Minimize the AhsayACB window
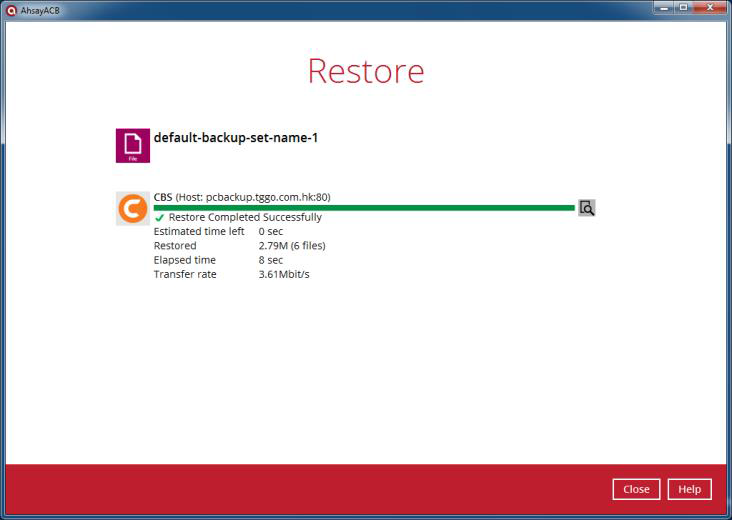Screen dimensions: 732x520 664,8
